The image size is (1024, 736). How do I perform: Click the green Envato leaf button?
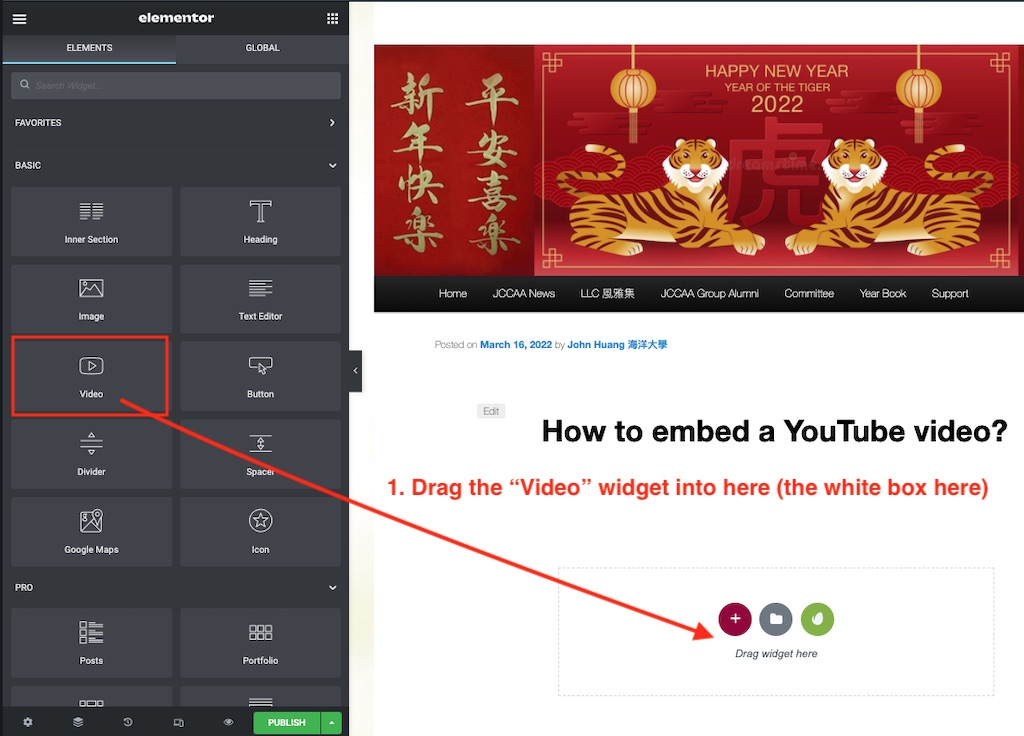(817, 618)
